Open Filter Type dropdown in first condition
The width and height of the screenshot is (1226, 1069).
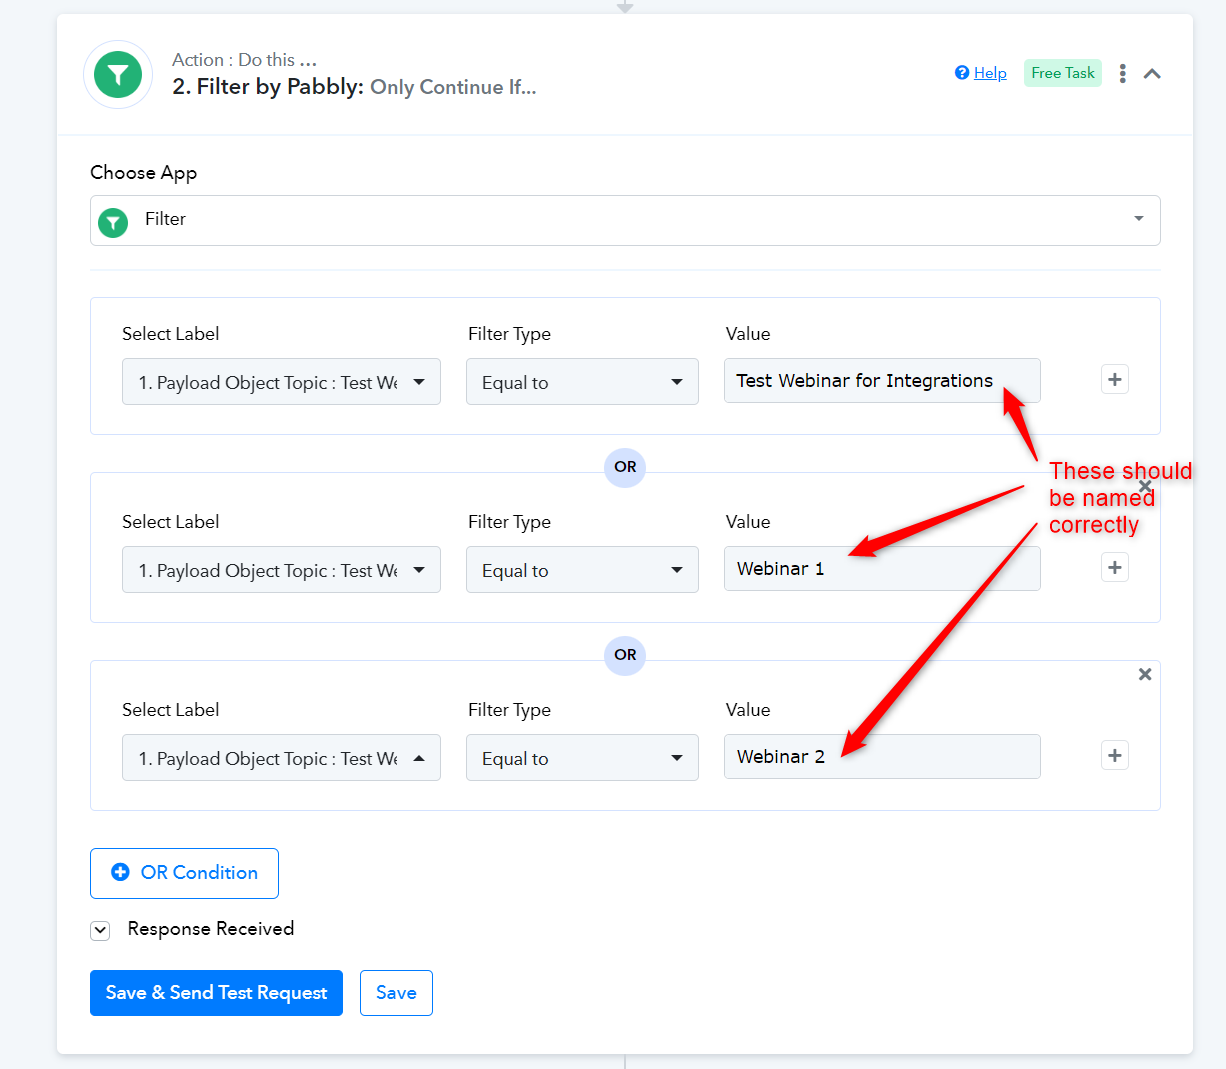pyautogui.click(x=582, y=382)
